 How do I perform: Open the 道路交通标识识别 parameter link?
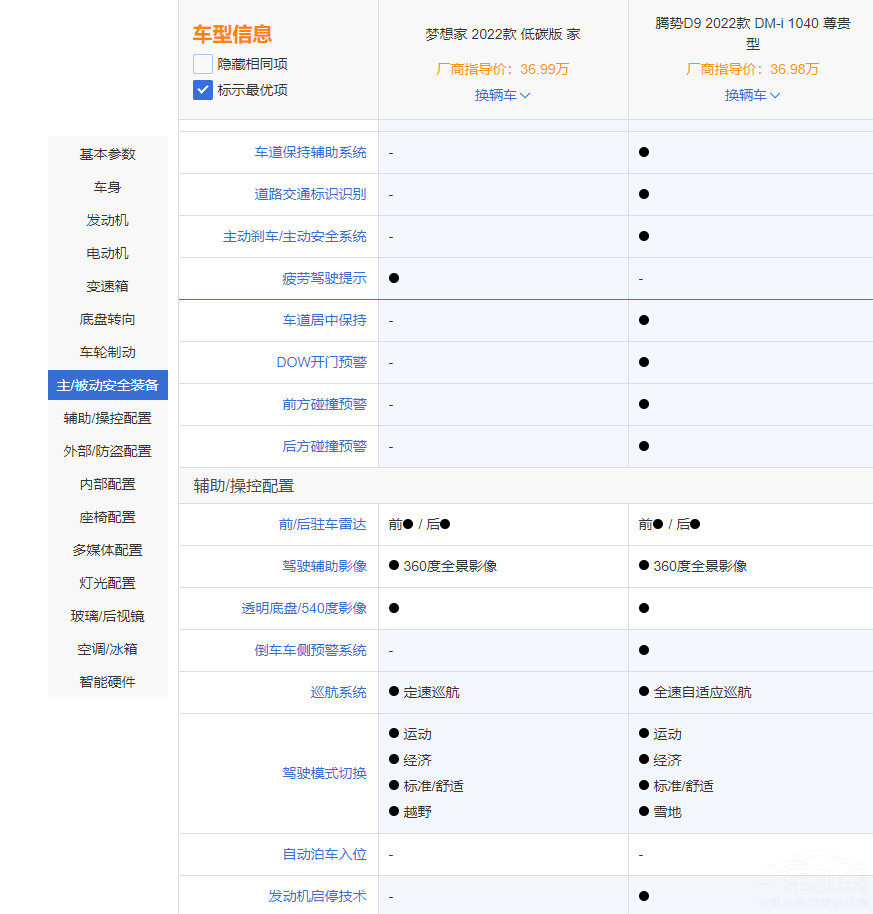(x=310, y=194)
